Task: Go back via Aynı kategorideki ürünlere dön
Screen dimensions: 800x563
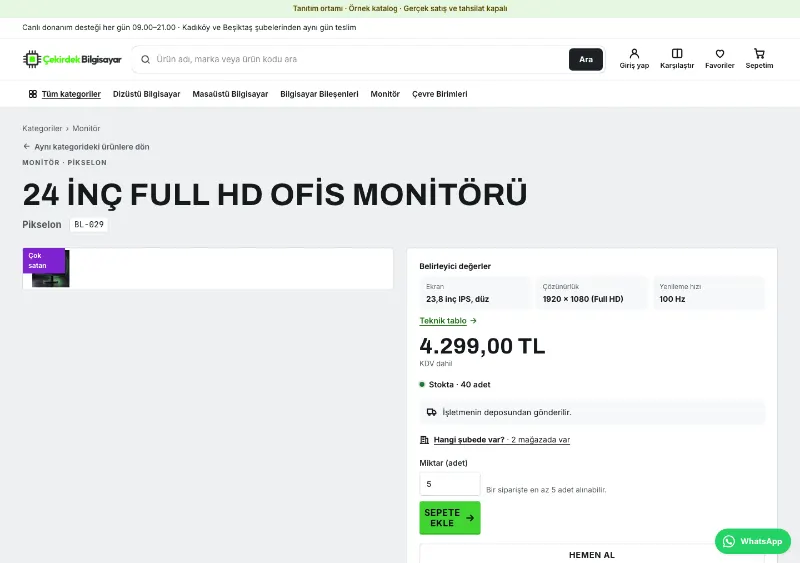Action: (86, 146)
